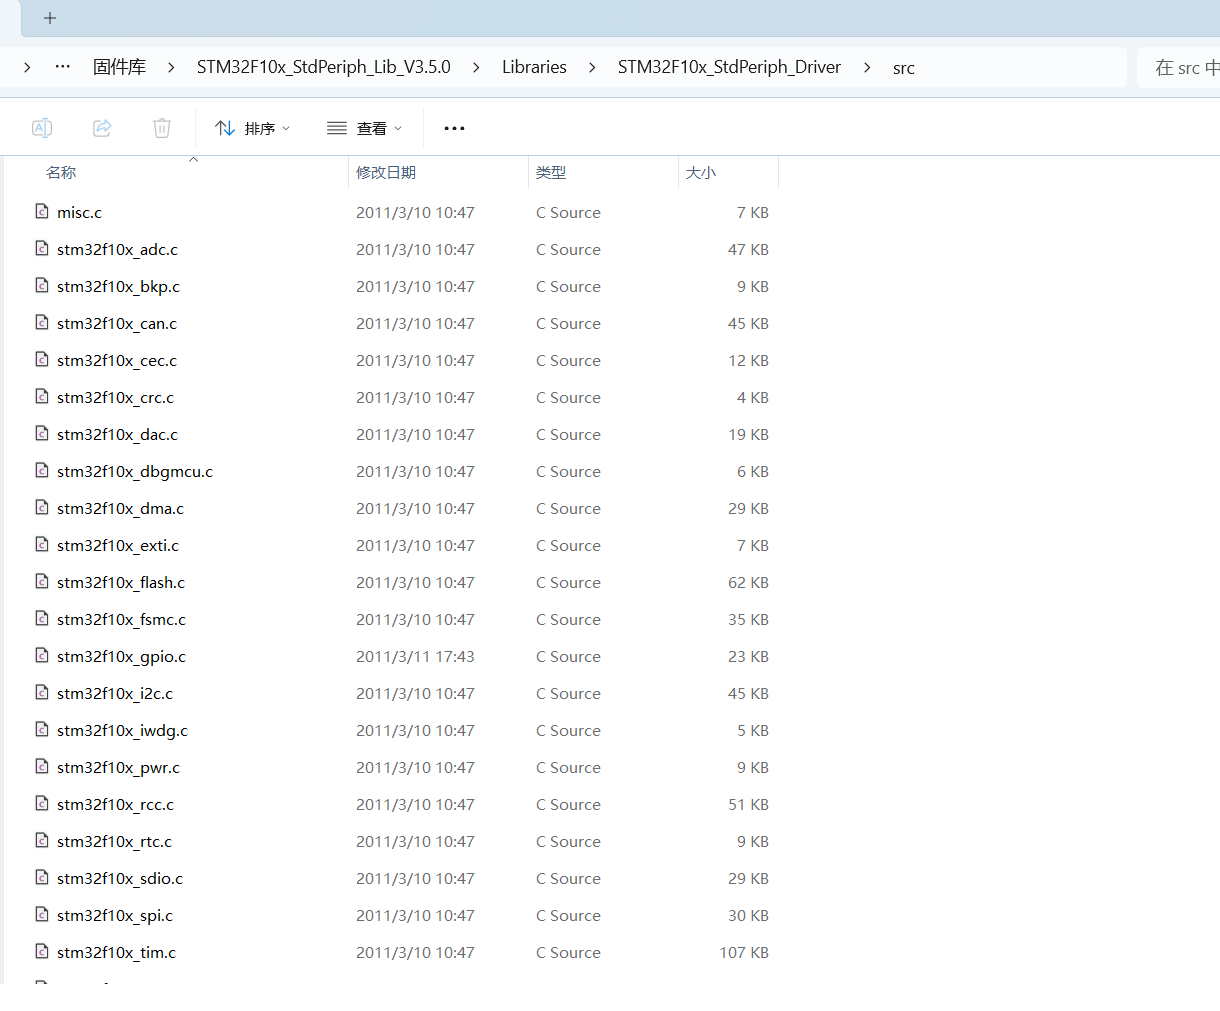Screen dimensions: 1220x1011
Task: Click file name stm32f10x_gpio.c
Action: click(x=121, y=657)
